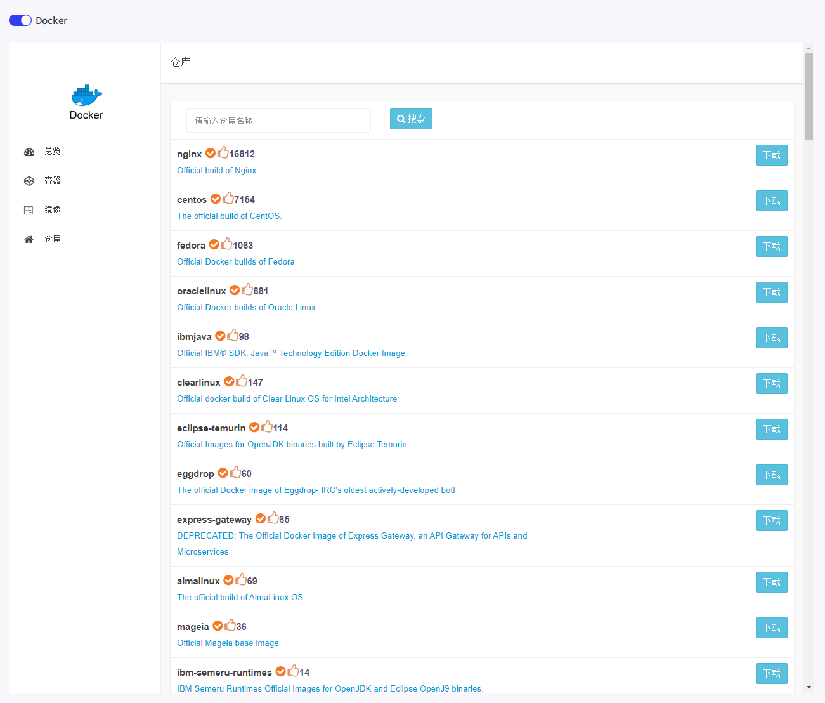Select the 'ibmjava' repository name
Viewport: 825px width, 703px height.
click(x=194, y=337)
